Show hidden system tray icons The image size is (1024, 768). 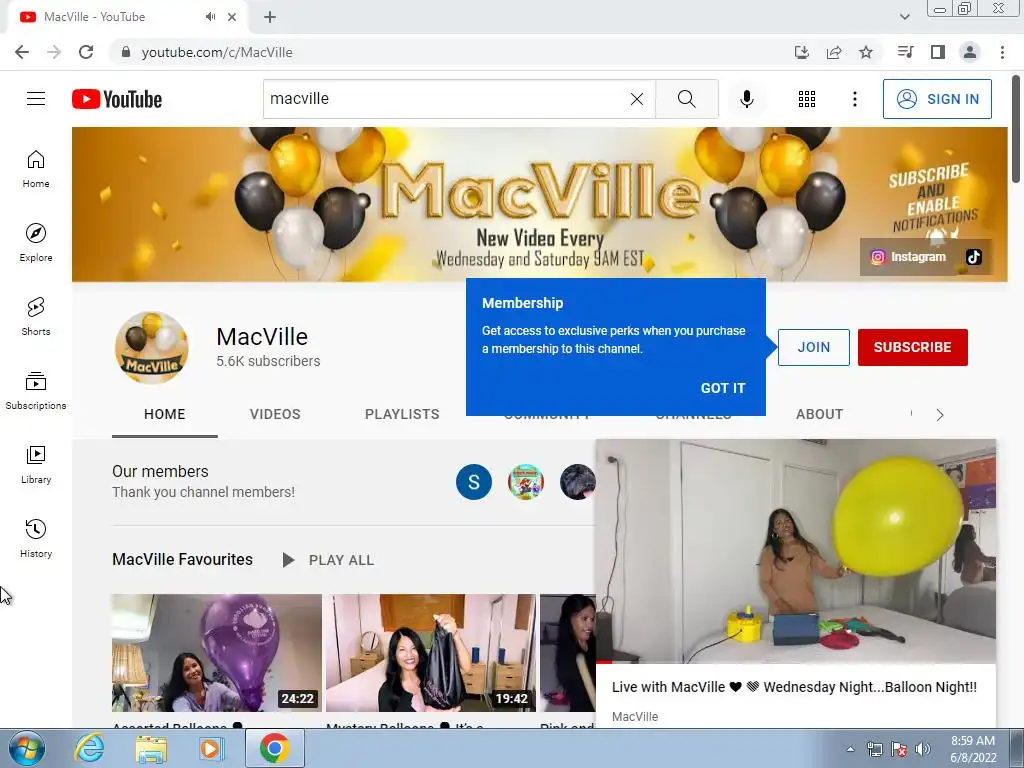coord(850,749)
